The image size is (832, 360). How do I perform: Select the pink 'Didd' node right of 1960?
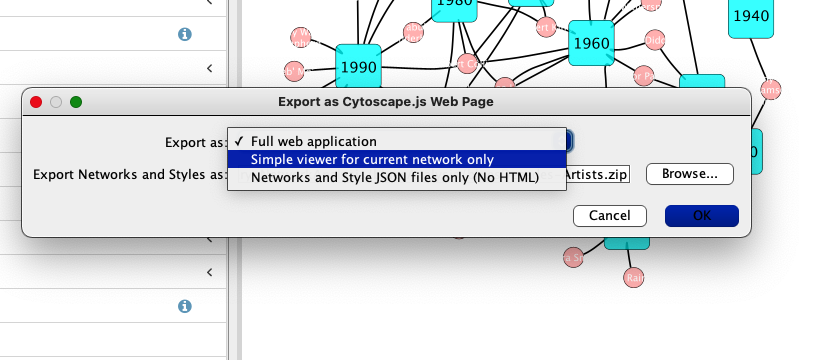[655, 40]
